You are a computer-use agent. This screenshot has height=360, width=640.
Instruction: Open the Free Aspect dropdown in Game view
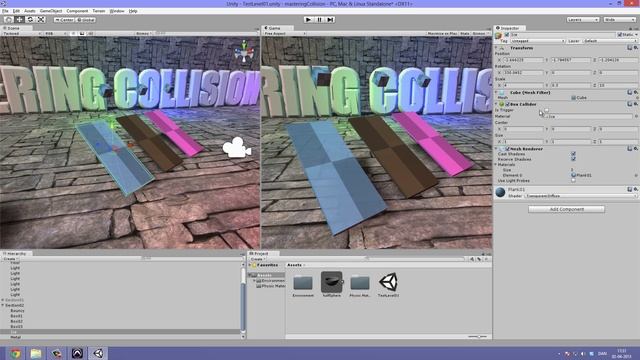284,33
